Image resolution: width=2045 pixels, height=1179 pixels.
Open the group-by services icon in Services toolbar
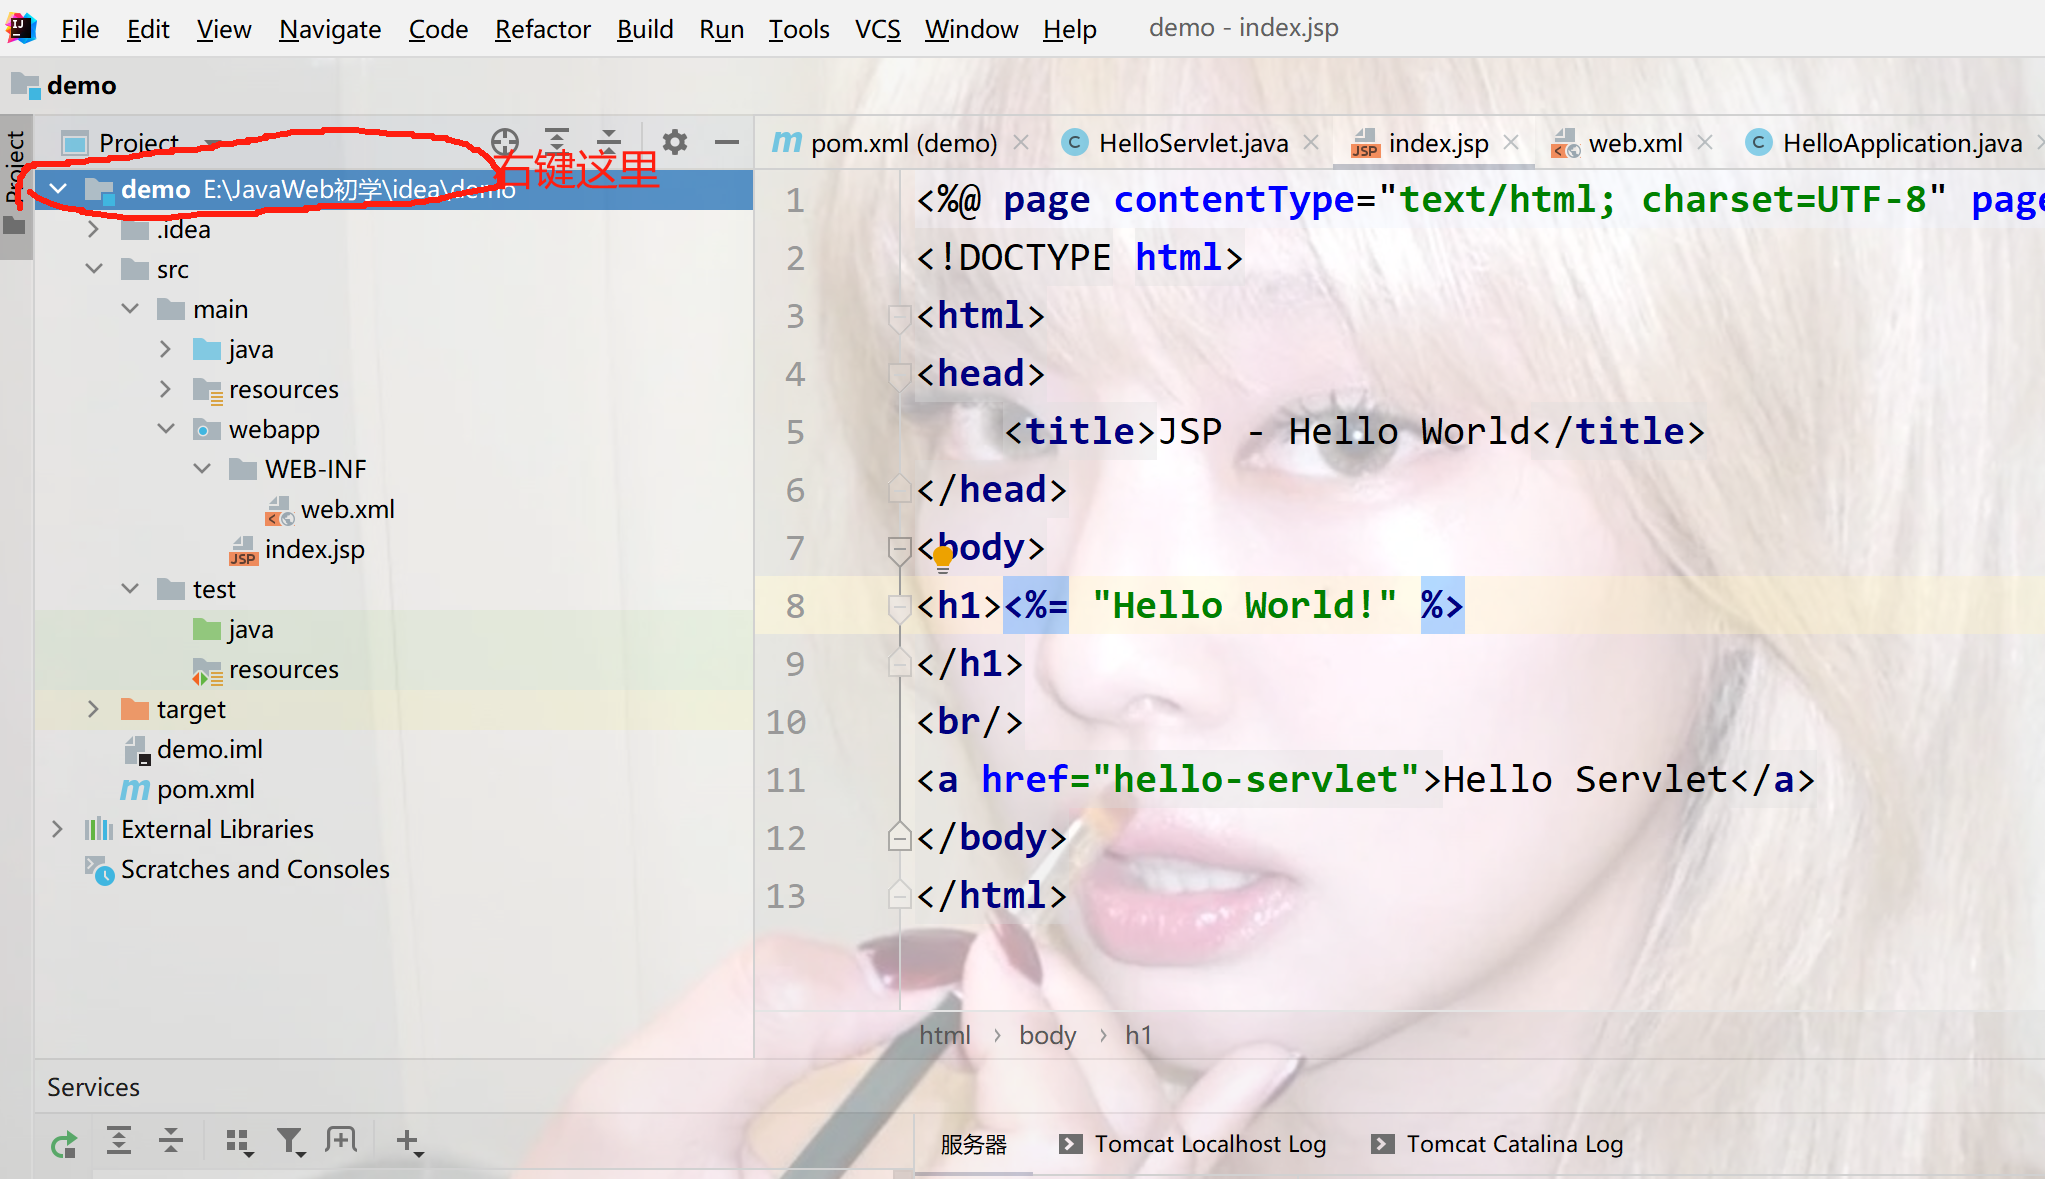click(239, 1140)
